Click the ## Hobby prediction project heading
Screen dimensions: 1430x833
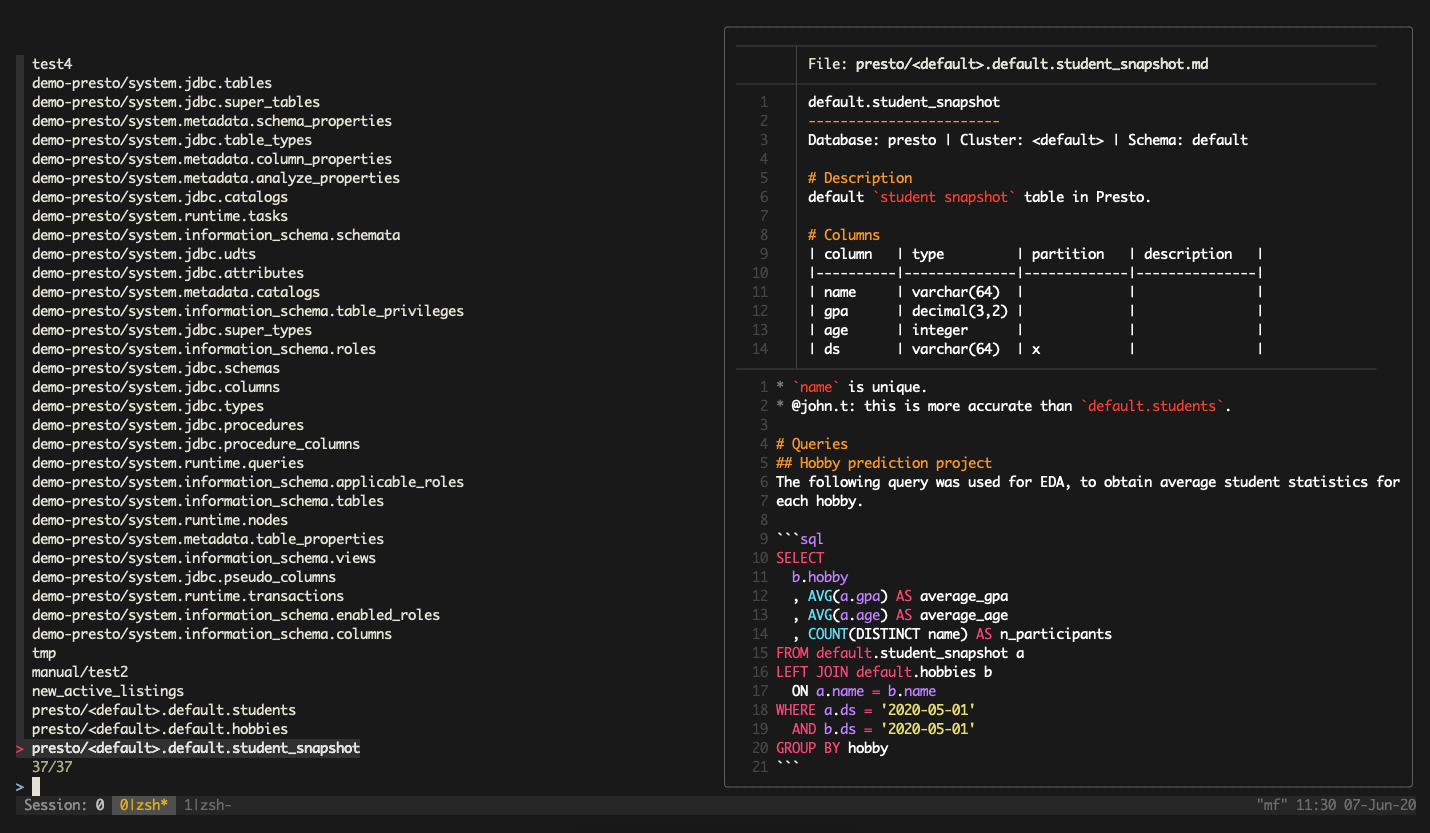(x=884, y=463)
